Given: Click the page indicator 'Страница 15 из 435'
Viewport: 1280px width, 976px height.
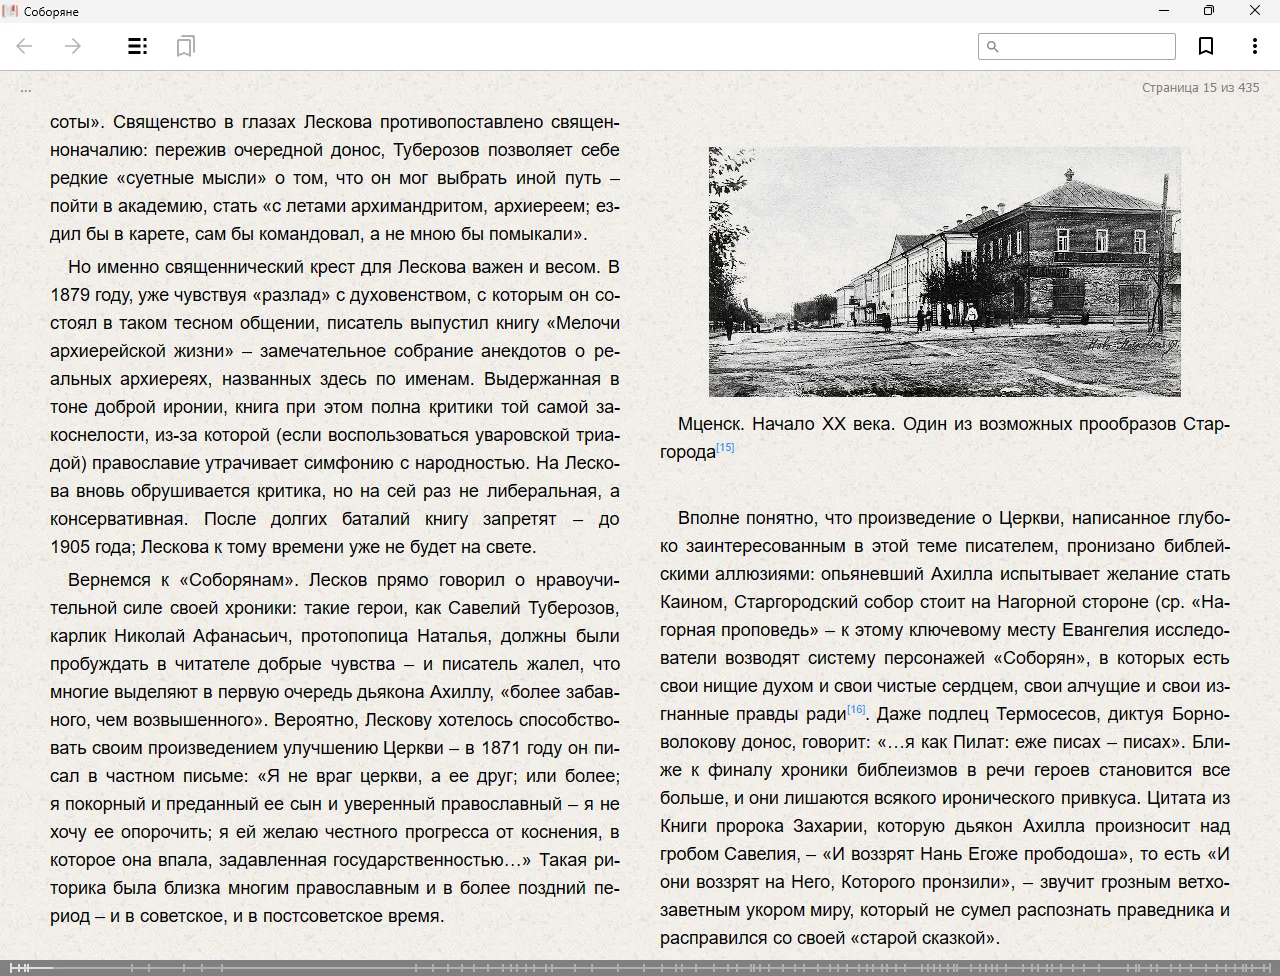Looking at the screenshot, I should pos(1200,88).
